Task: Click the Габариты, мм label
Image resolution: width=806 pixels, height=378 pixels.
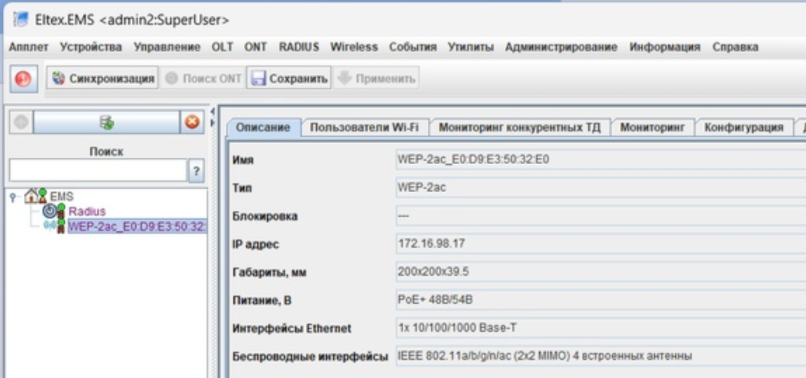Action: pos(269,273)
